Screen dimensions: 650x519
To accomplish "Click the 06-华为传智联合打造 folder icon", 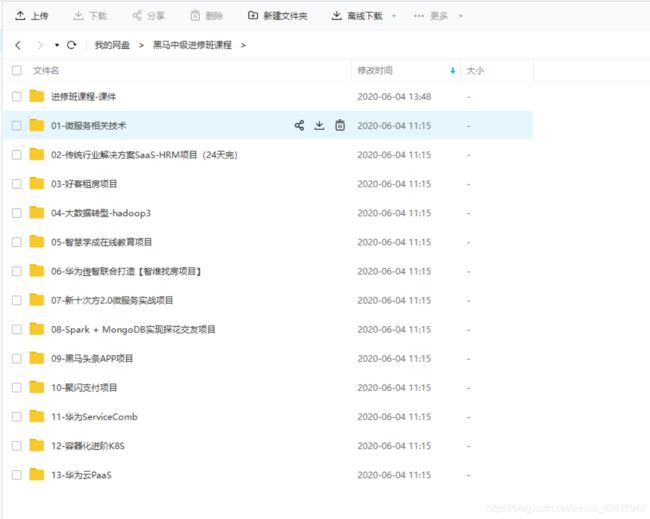I will pos(36,271).
